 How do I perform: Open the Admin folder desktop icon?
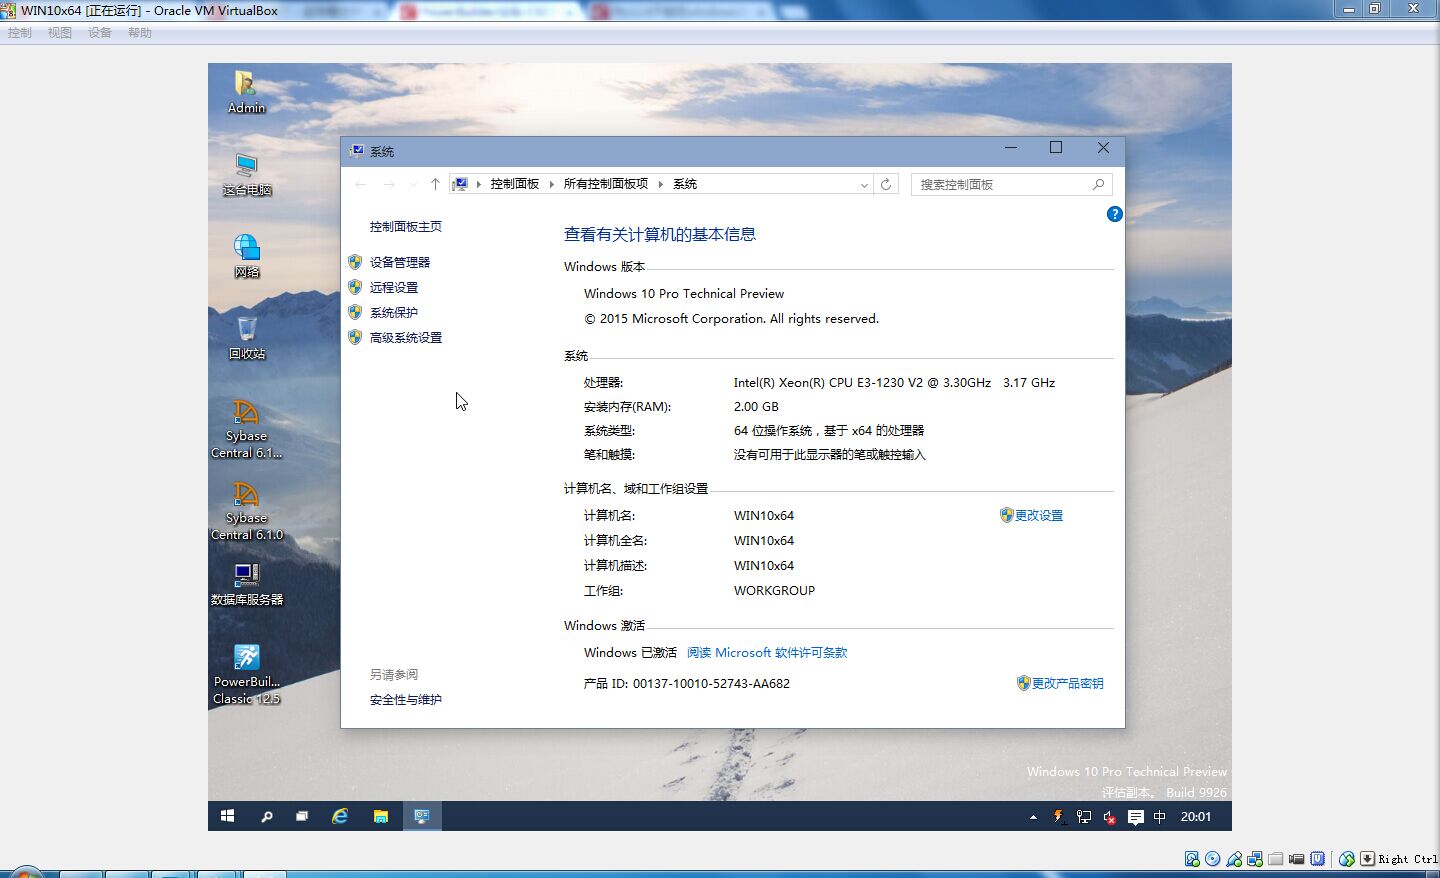click(x=246, y=91)
